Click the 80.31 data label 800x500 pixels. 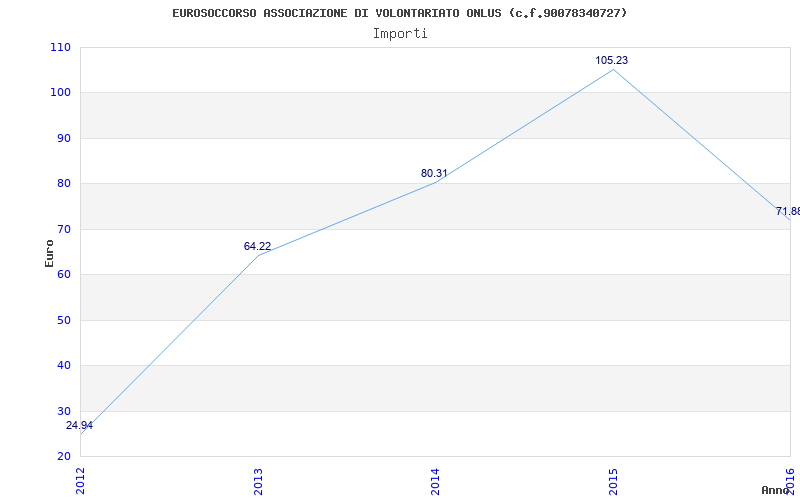click(434, 173)
